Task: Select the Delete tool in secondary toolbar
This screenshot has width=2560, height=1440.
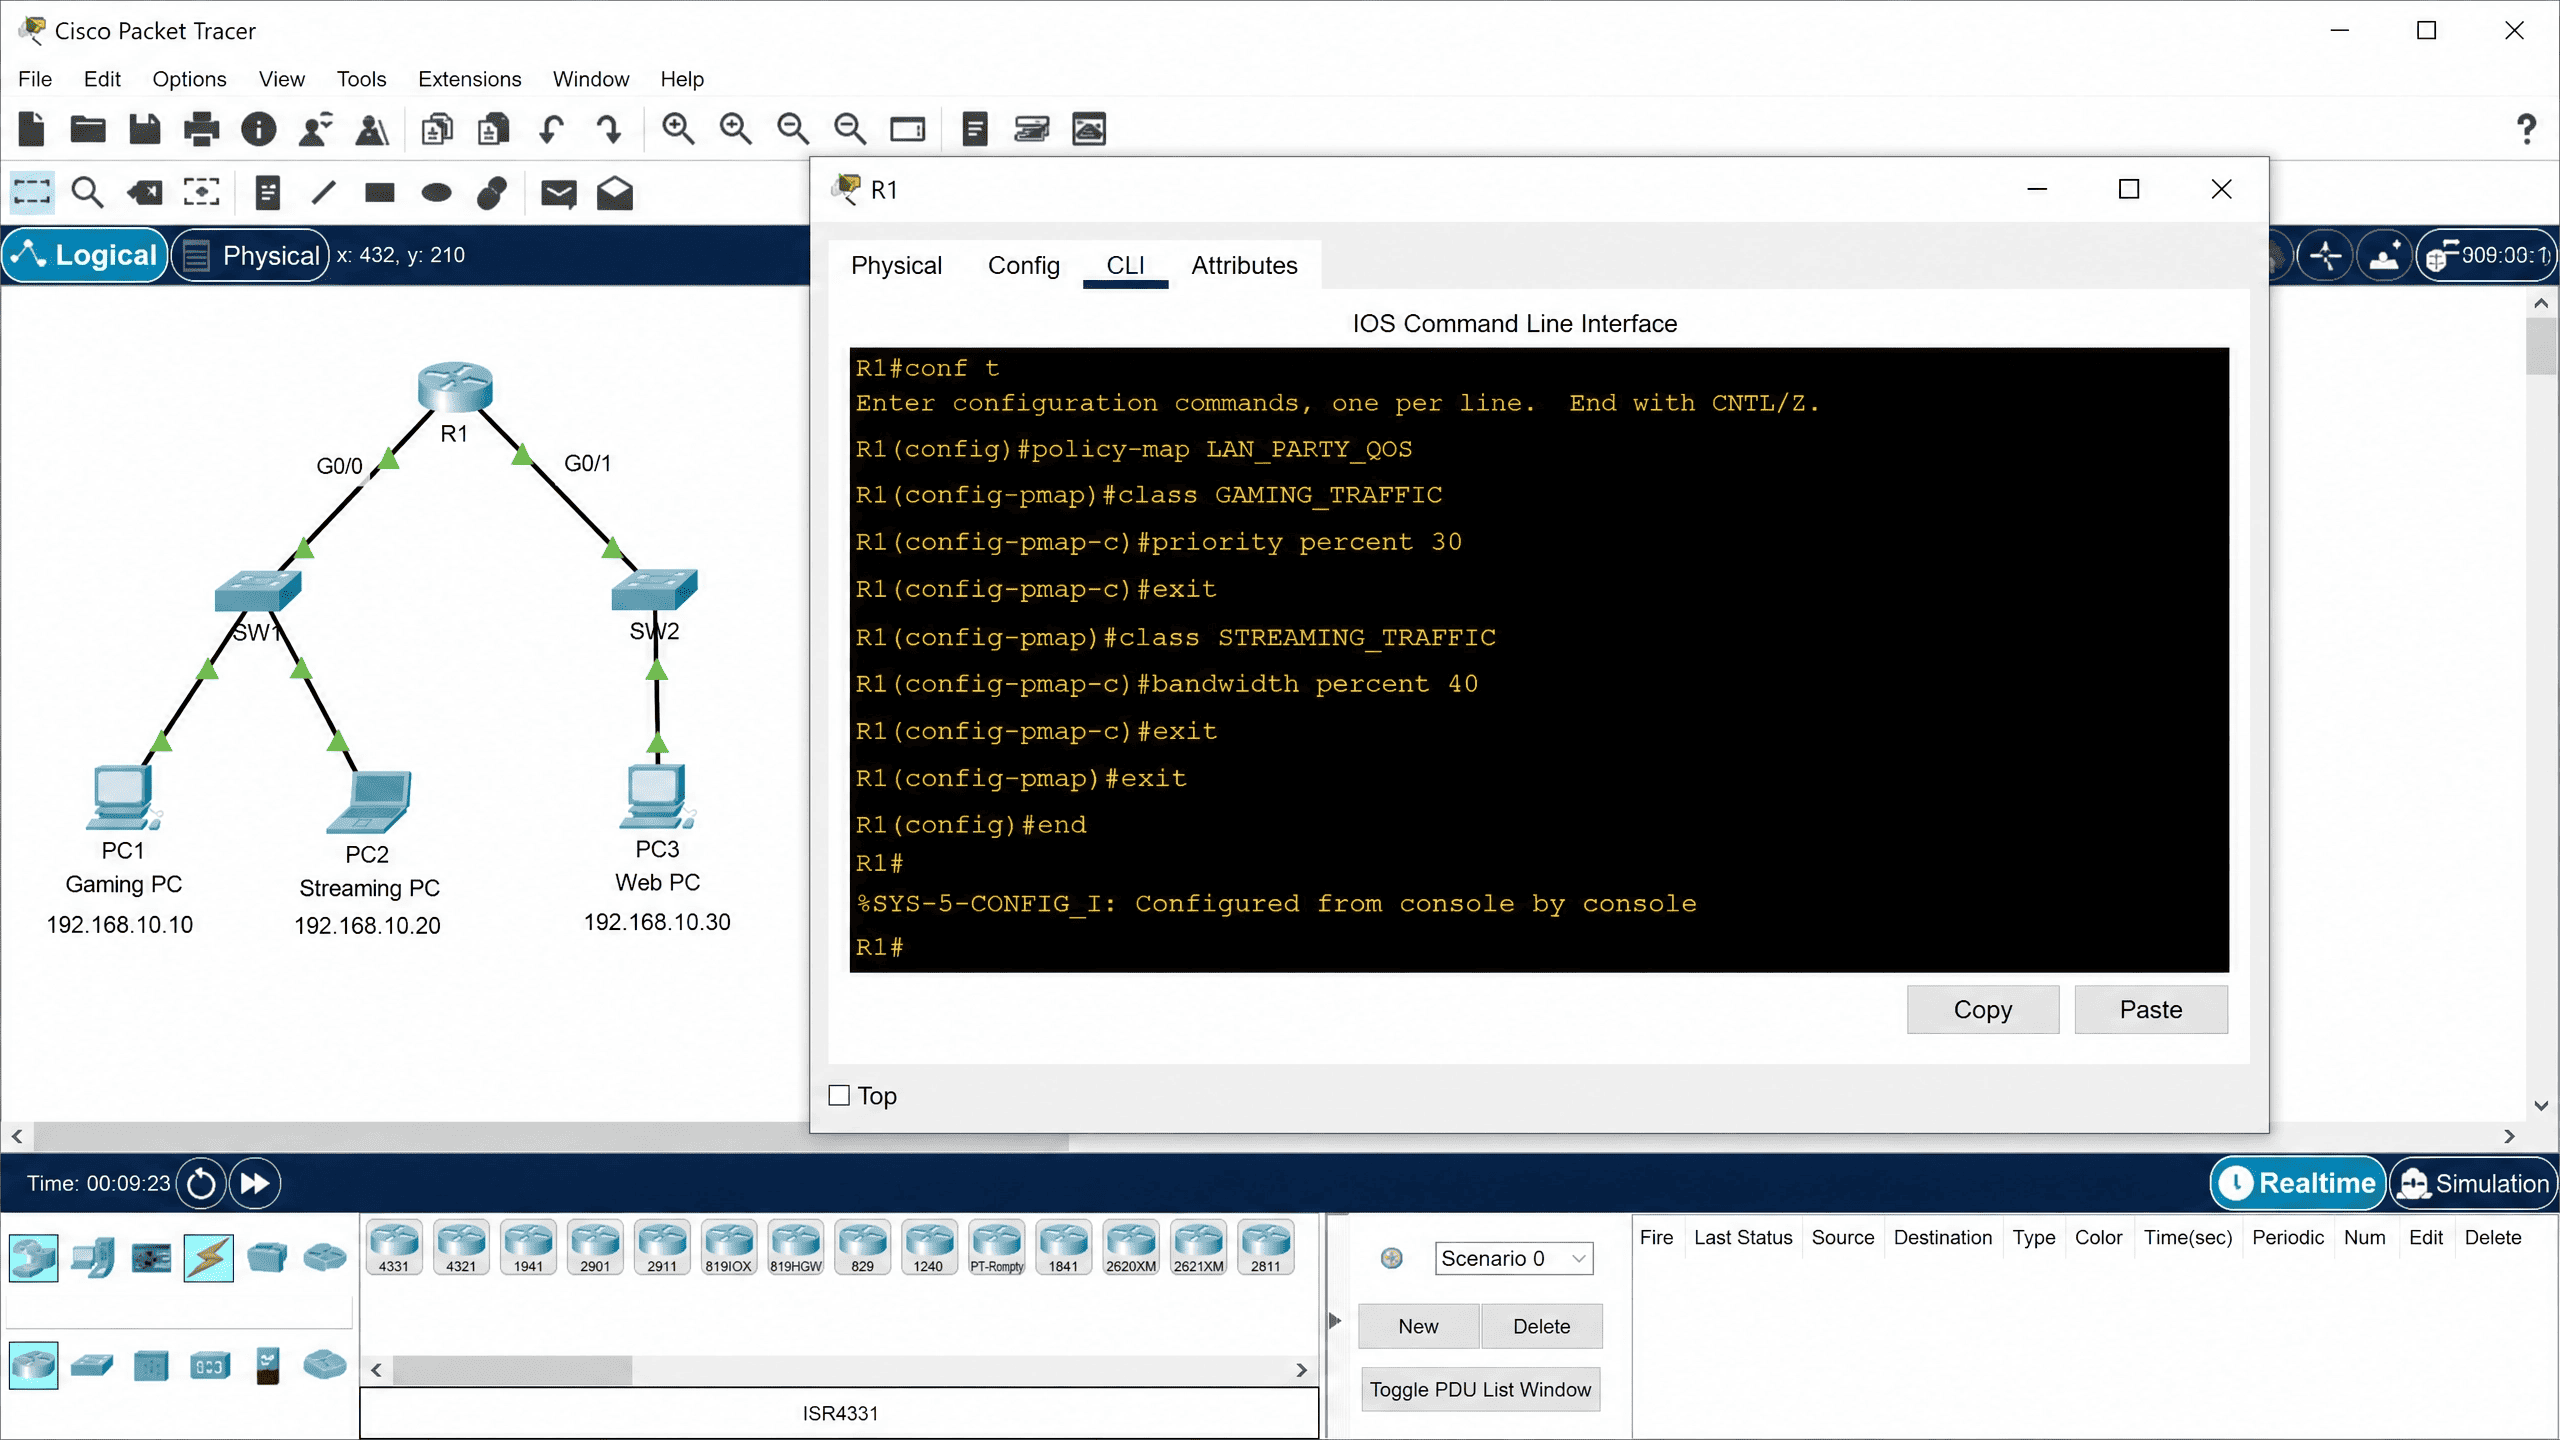Action: coord(145,193)
